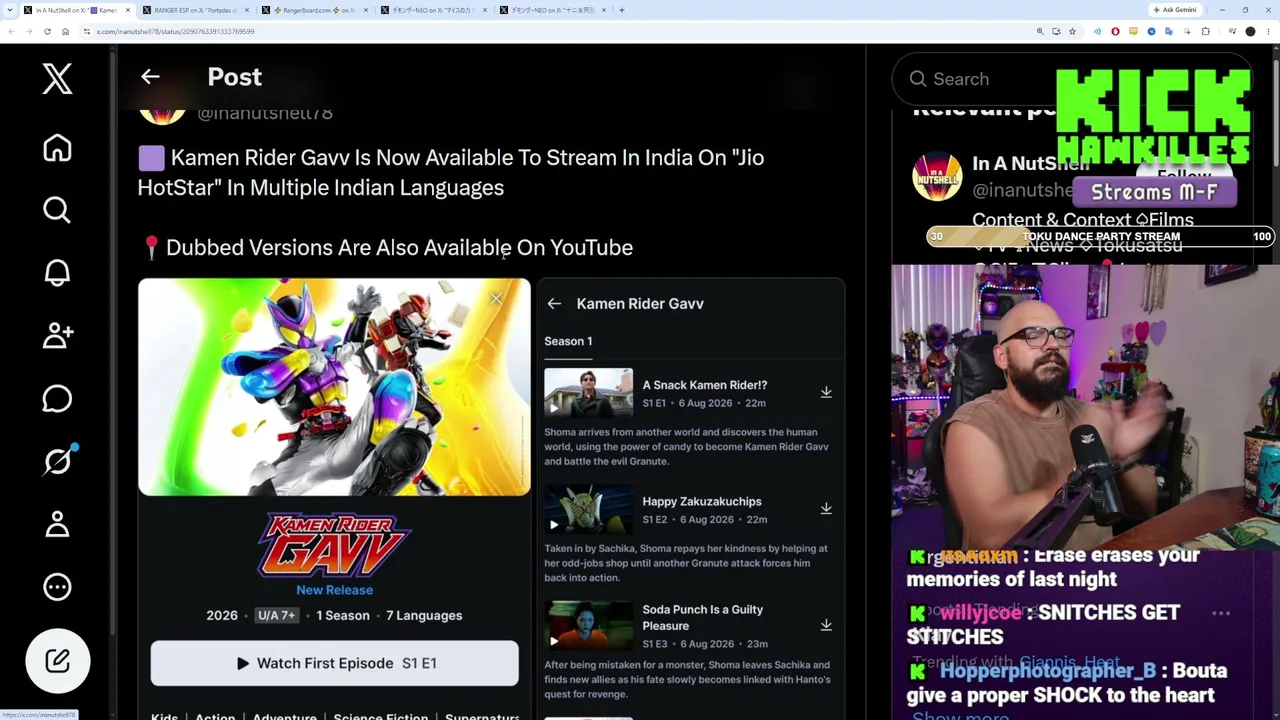Go back from the Post view

tap(150, 77)
